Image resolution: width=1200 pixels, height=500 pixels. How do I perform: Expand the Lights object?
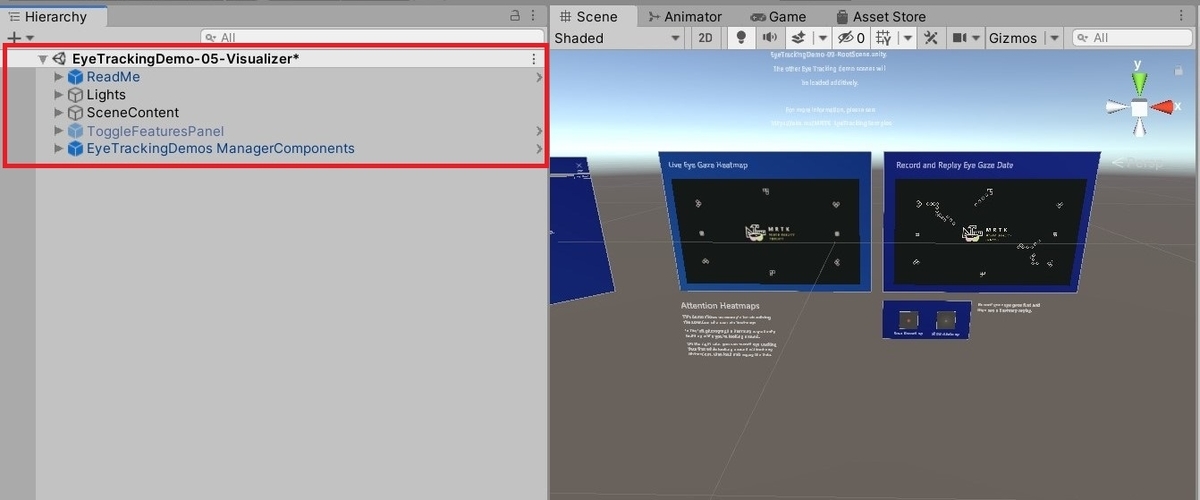(58, 95)
